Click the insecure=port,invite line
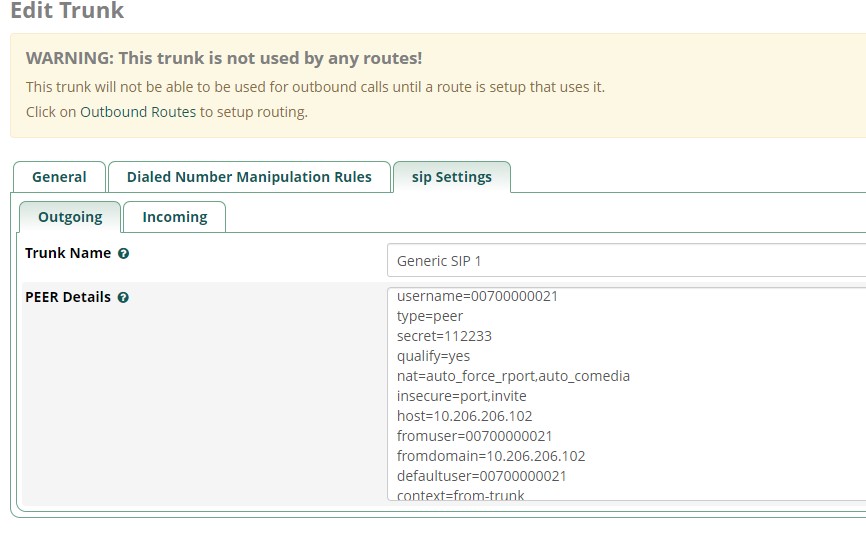Viewport: 866px width, 554px height. (x=462, y=396)
